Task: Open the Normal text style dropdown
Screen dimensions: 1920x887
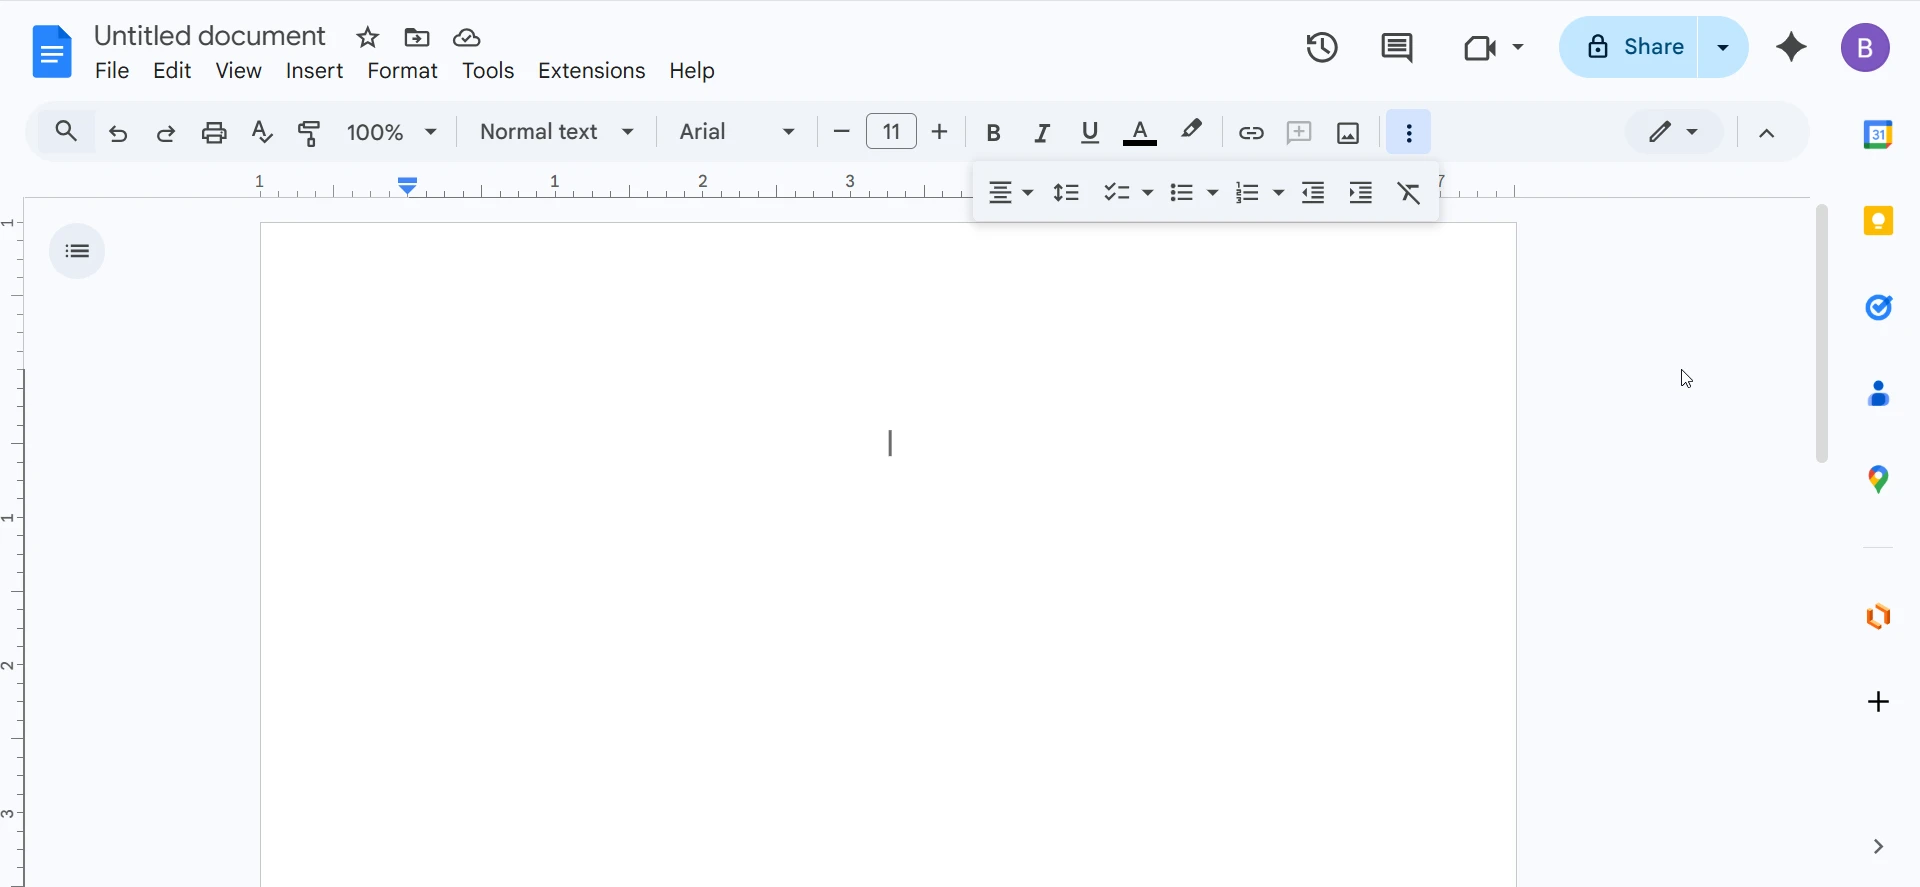Action: pyautogui.click(x=557, y=132)
